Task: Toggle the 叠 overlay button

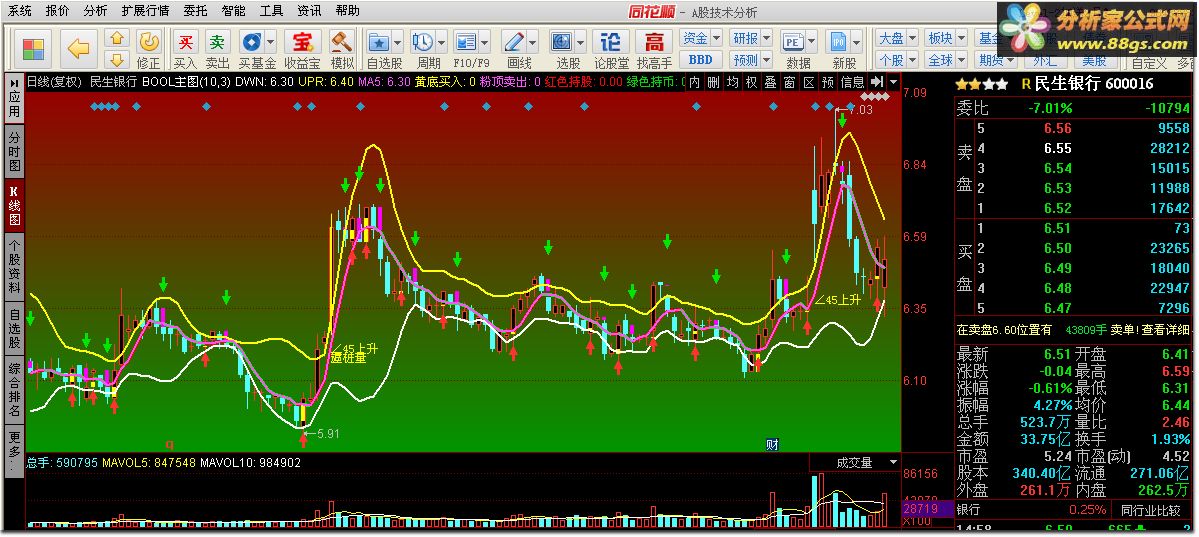Action: point(771,81)
